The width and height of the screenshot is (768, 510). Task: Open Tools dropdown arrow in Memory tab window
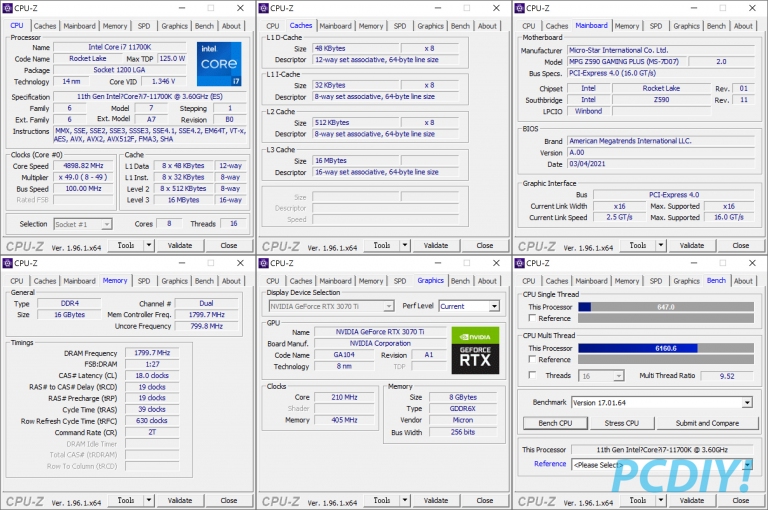(148, 500)
